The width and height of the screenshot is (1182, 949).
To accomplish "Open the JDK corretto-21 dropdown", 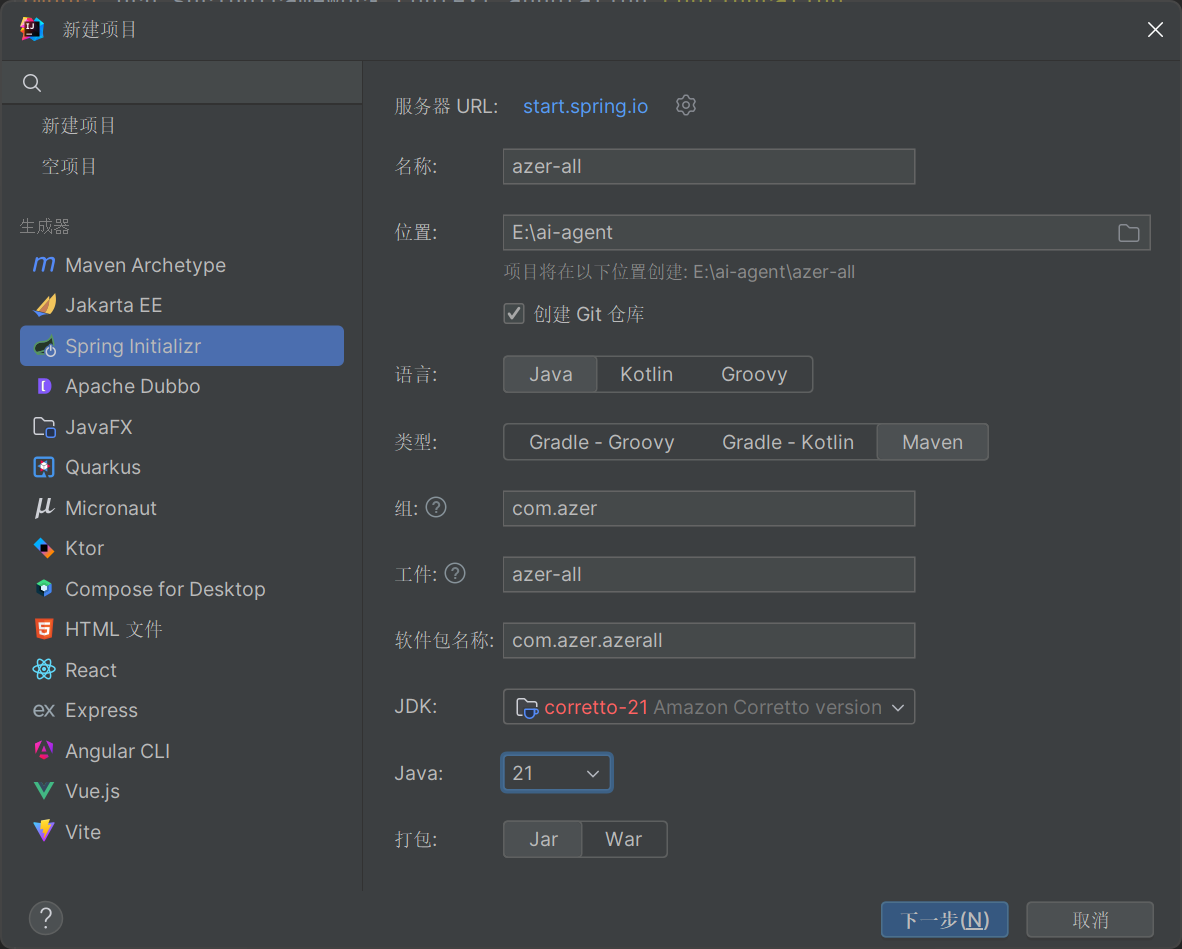I will click(x=708, y=707).
